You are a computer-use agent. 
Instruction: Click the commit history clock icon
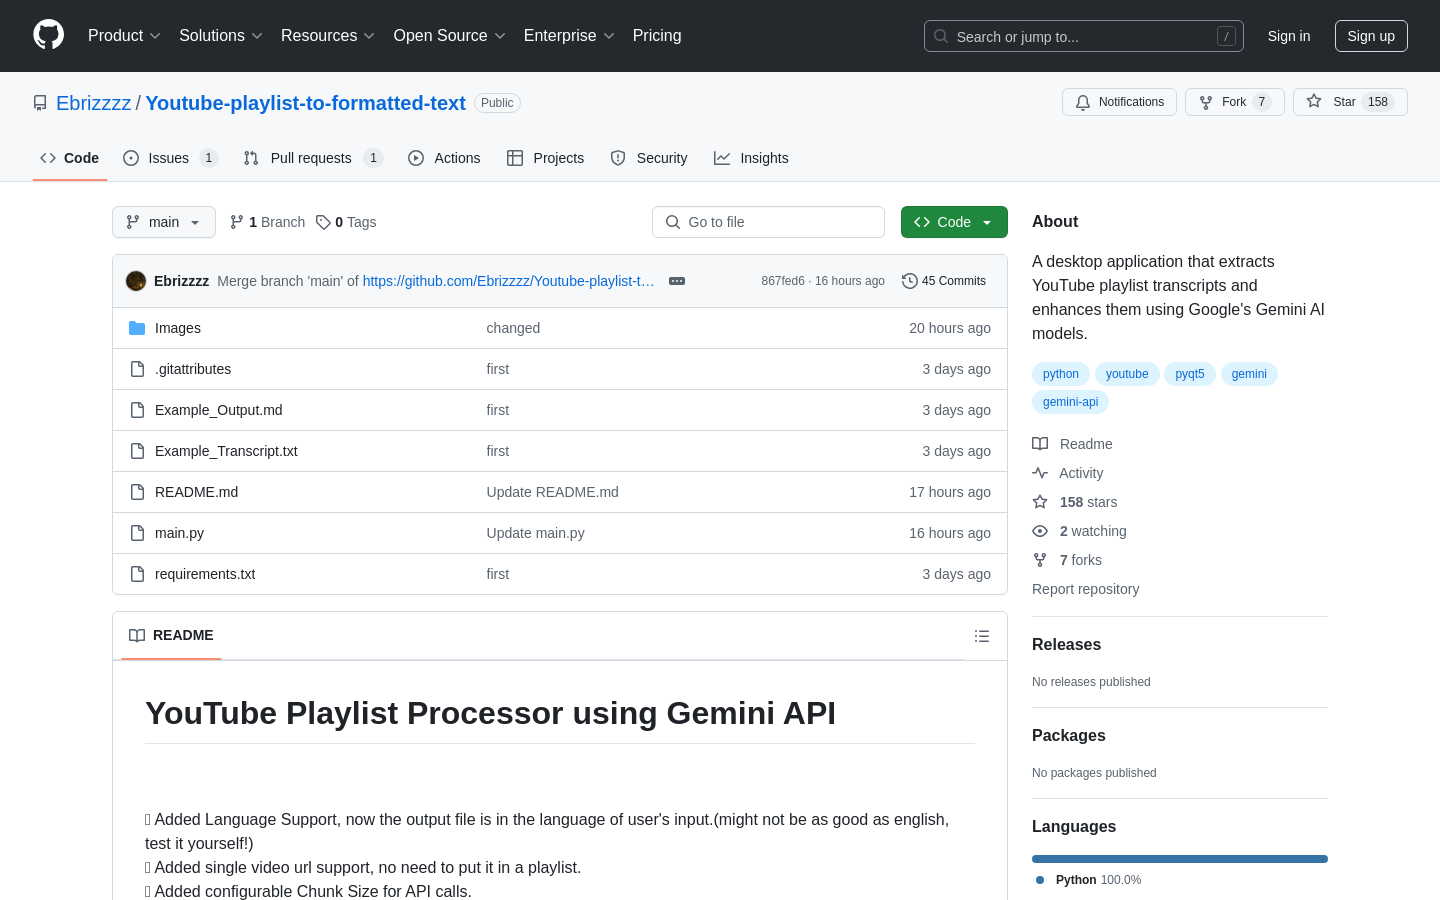tap(909, 281)
